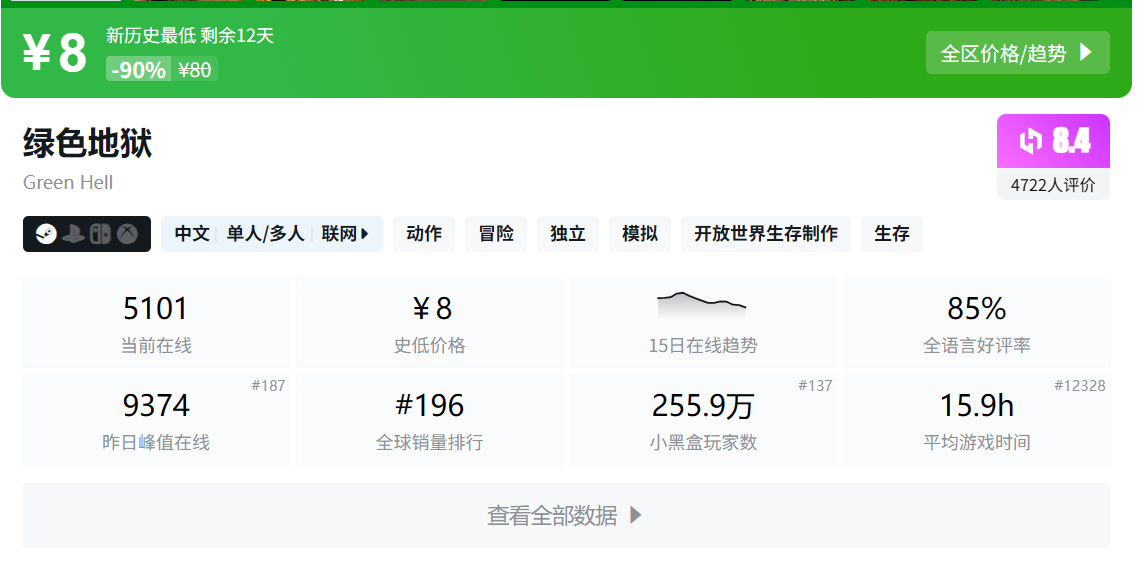Click the -90% discount label
The width and height of the screenshot is (1144, 571).
[139, 70]
